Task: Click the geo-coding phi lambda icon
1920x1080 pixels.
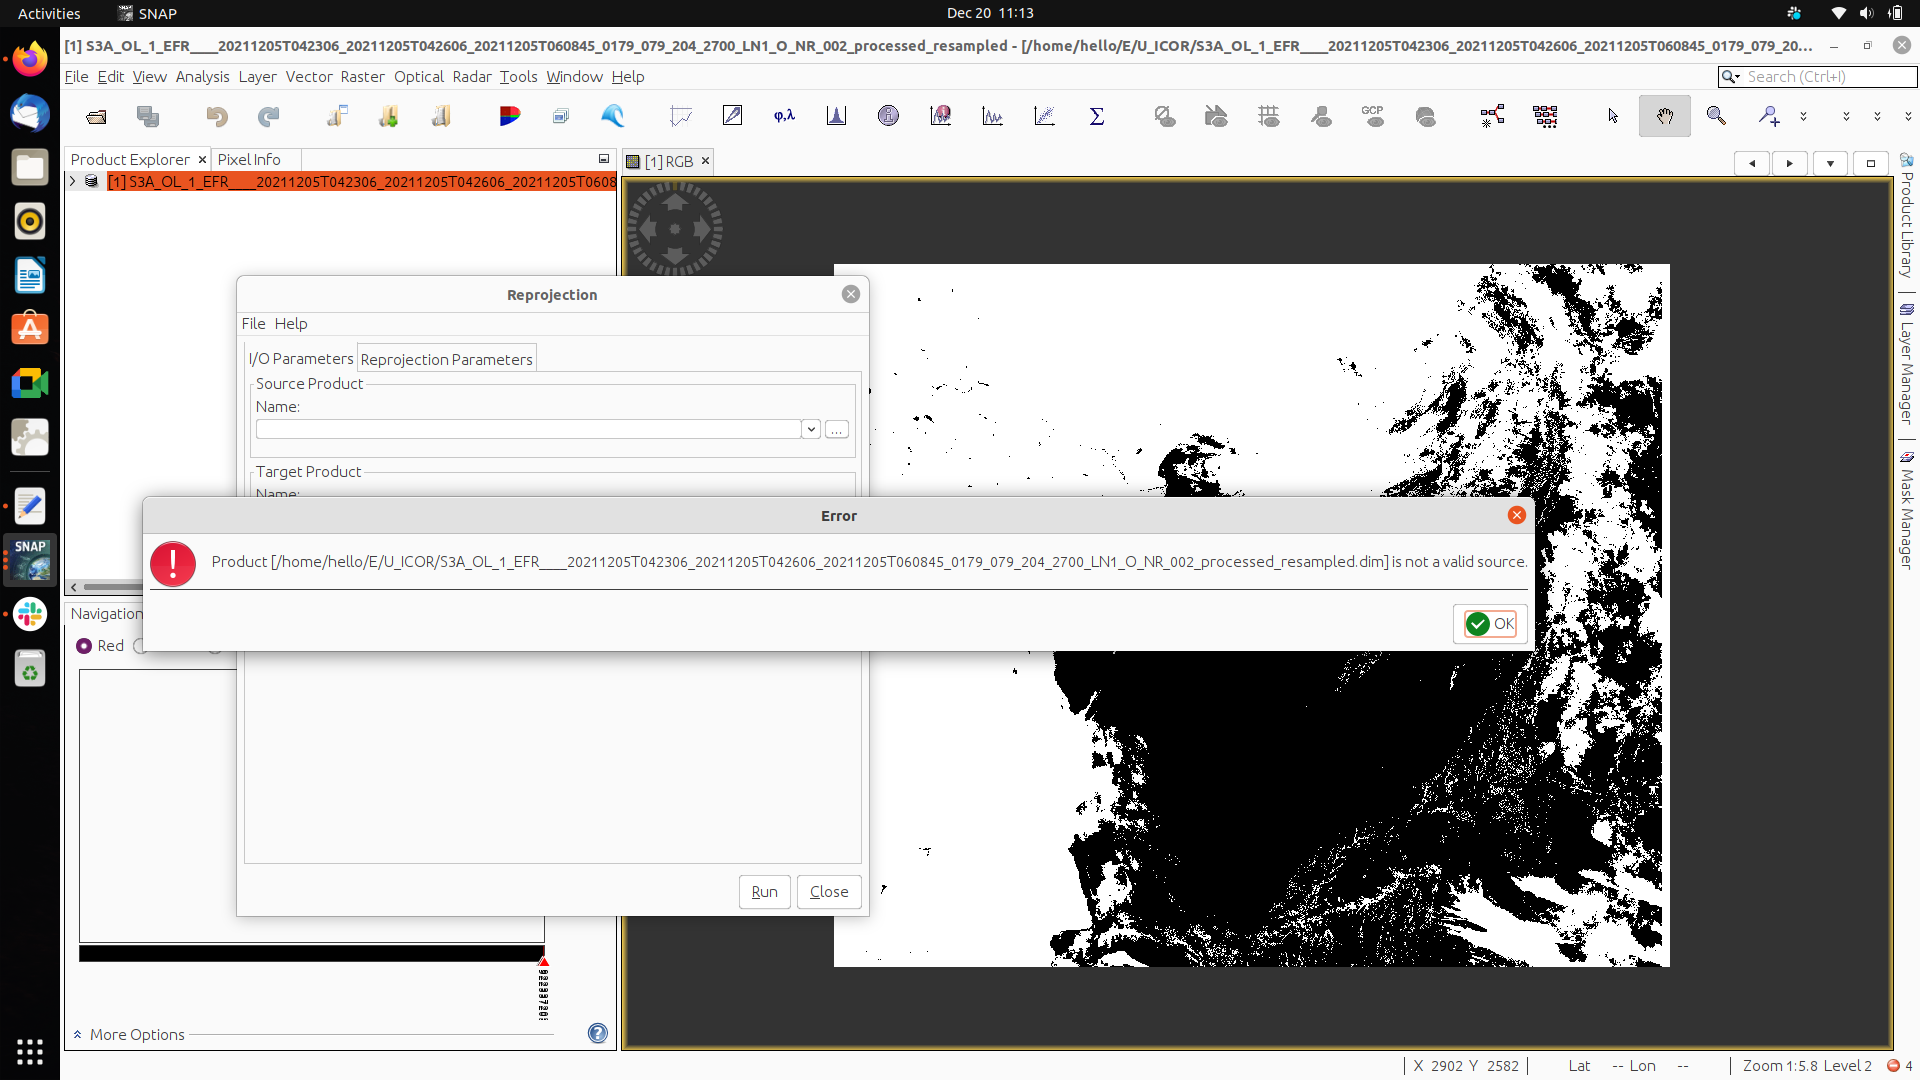Action: click(784, 117)
